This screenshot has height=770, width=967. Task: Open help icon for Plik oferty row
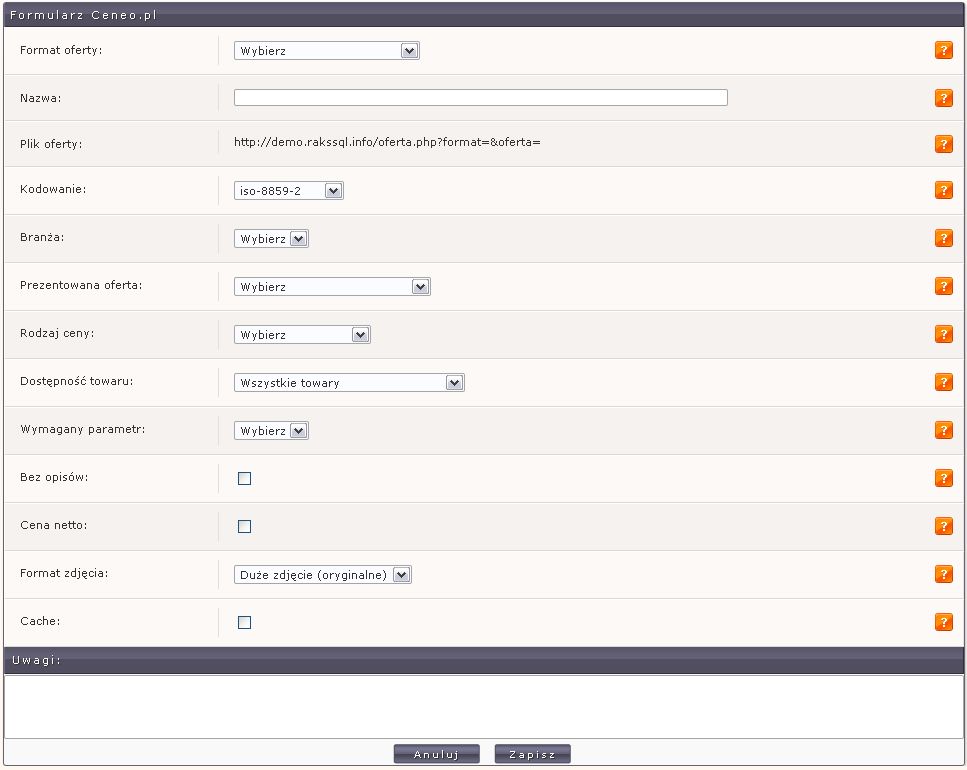(x=943, y=144)
